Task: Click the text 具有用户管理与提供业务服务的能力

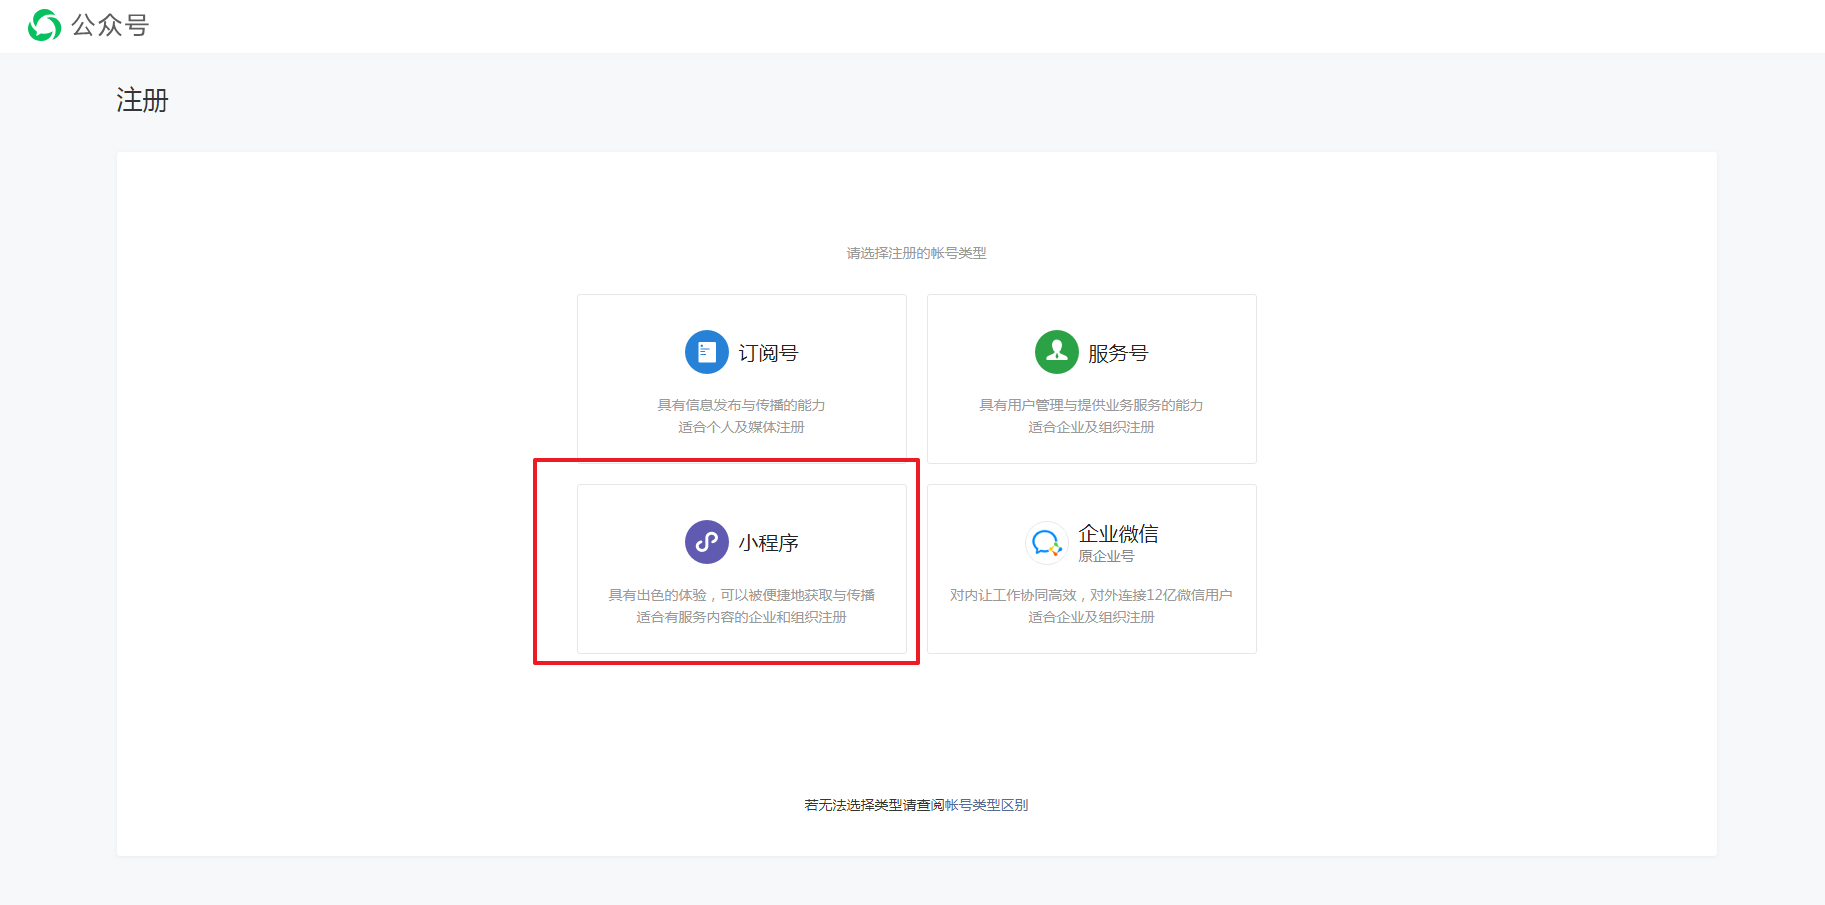Action: coord(1091,405)
